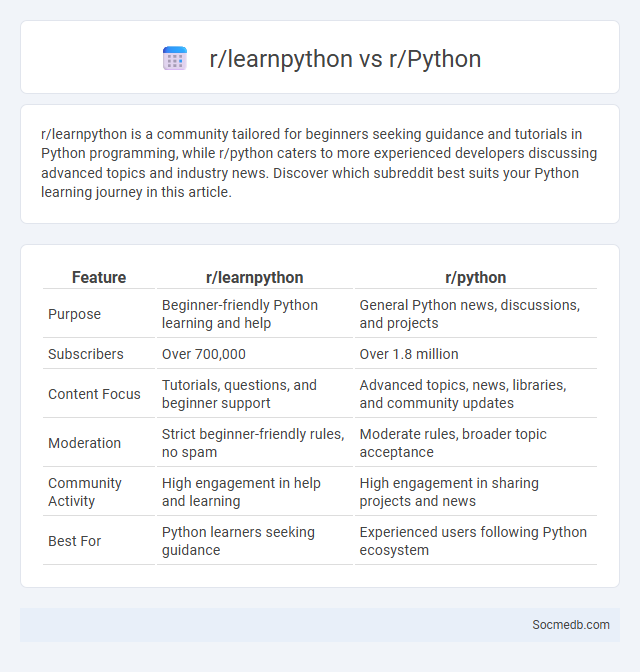640x672 pixels.
Task: Select 'Experienced users following Python ecosystem' cell
Action: tap(476, 541)
